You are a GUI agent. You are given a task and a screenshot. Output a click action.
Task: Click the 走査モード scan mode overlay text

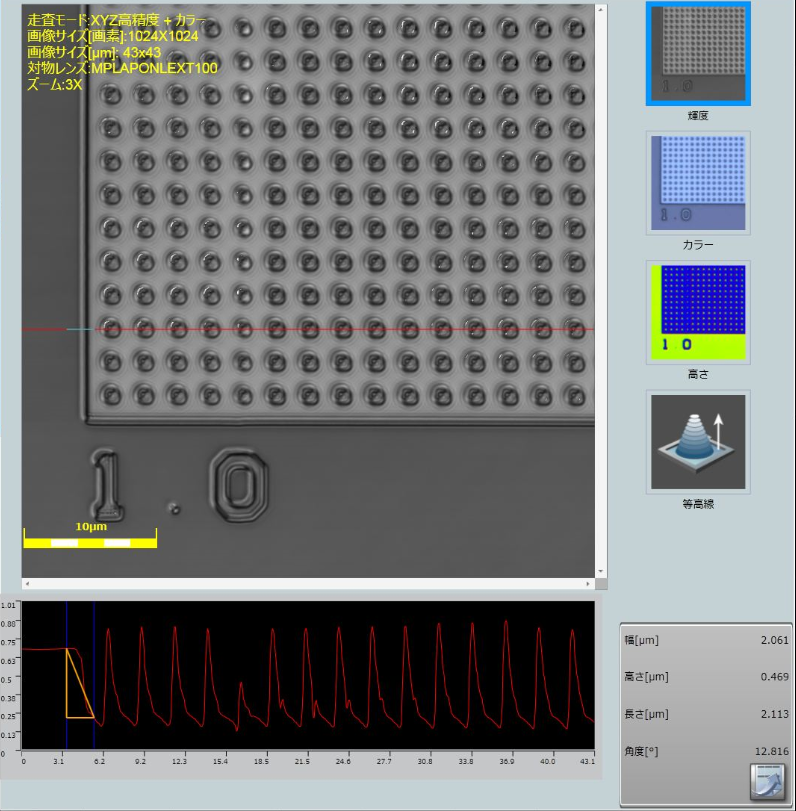tap(117, 21)
